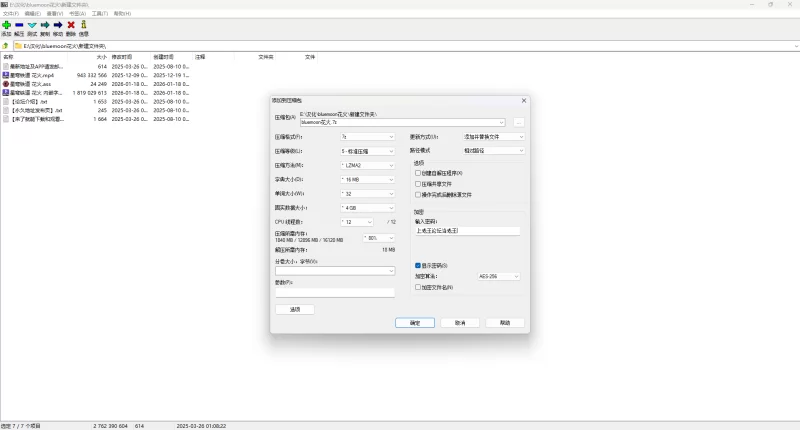Open the archive name 'bluemoon' combo box
800x430 pixels.
tap(403, 122)
